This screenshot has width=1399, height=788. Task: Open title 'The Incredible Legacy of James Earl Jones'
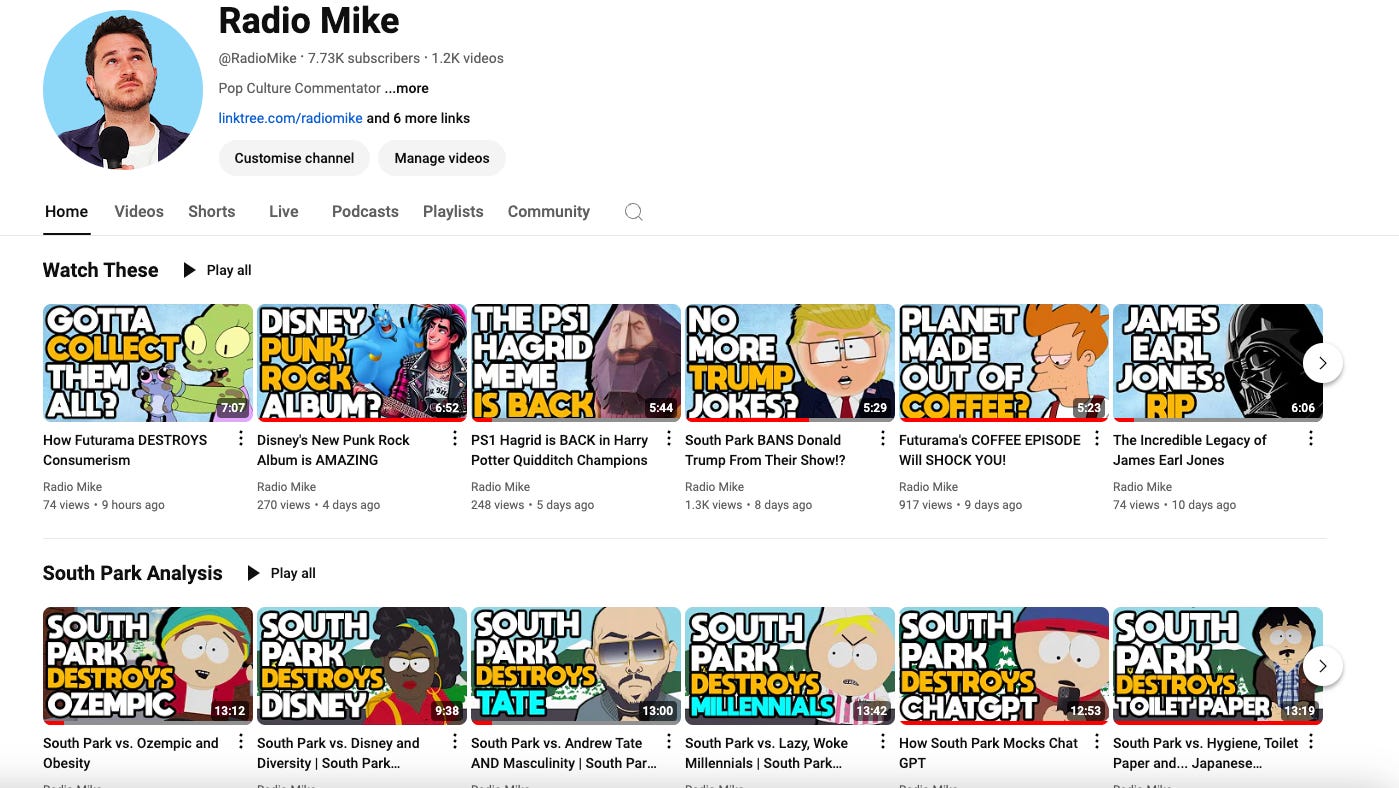1189,450
